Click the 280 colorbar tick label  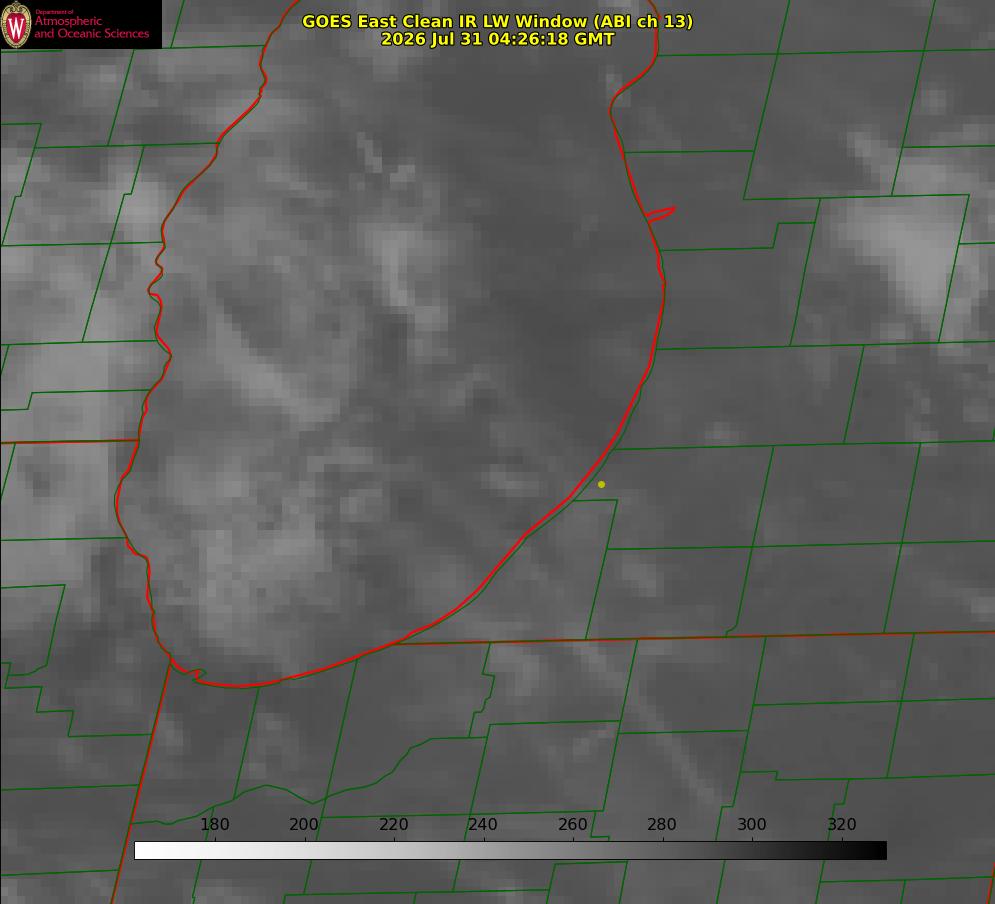click(x=662, y=824)
